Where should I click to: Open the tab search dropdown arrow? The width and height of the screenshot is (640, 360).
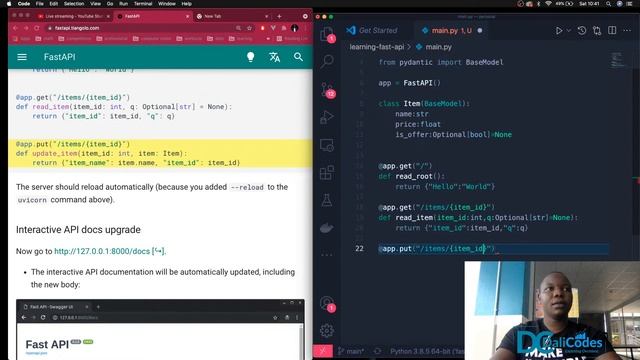point(305,16)
